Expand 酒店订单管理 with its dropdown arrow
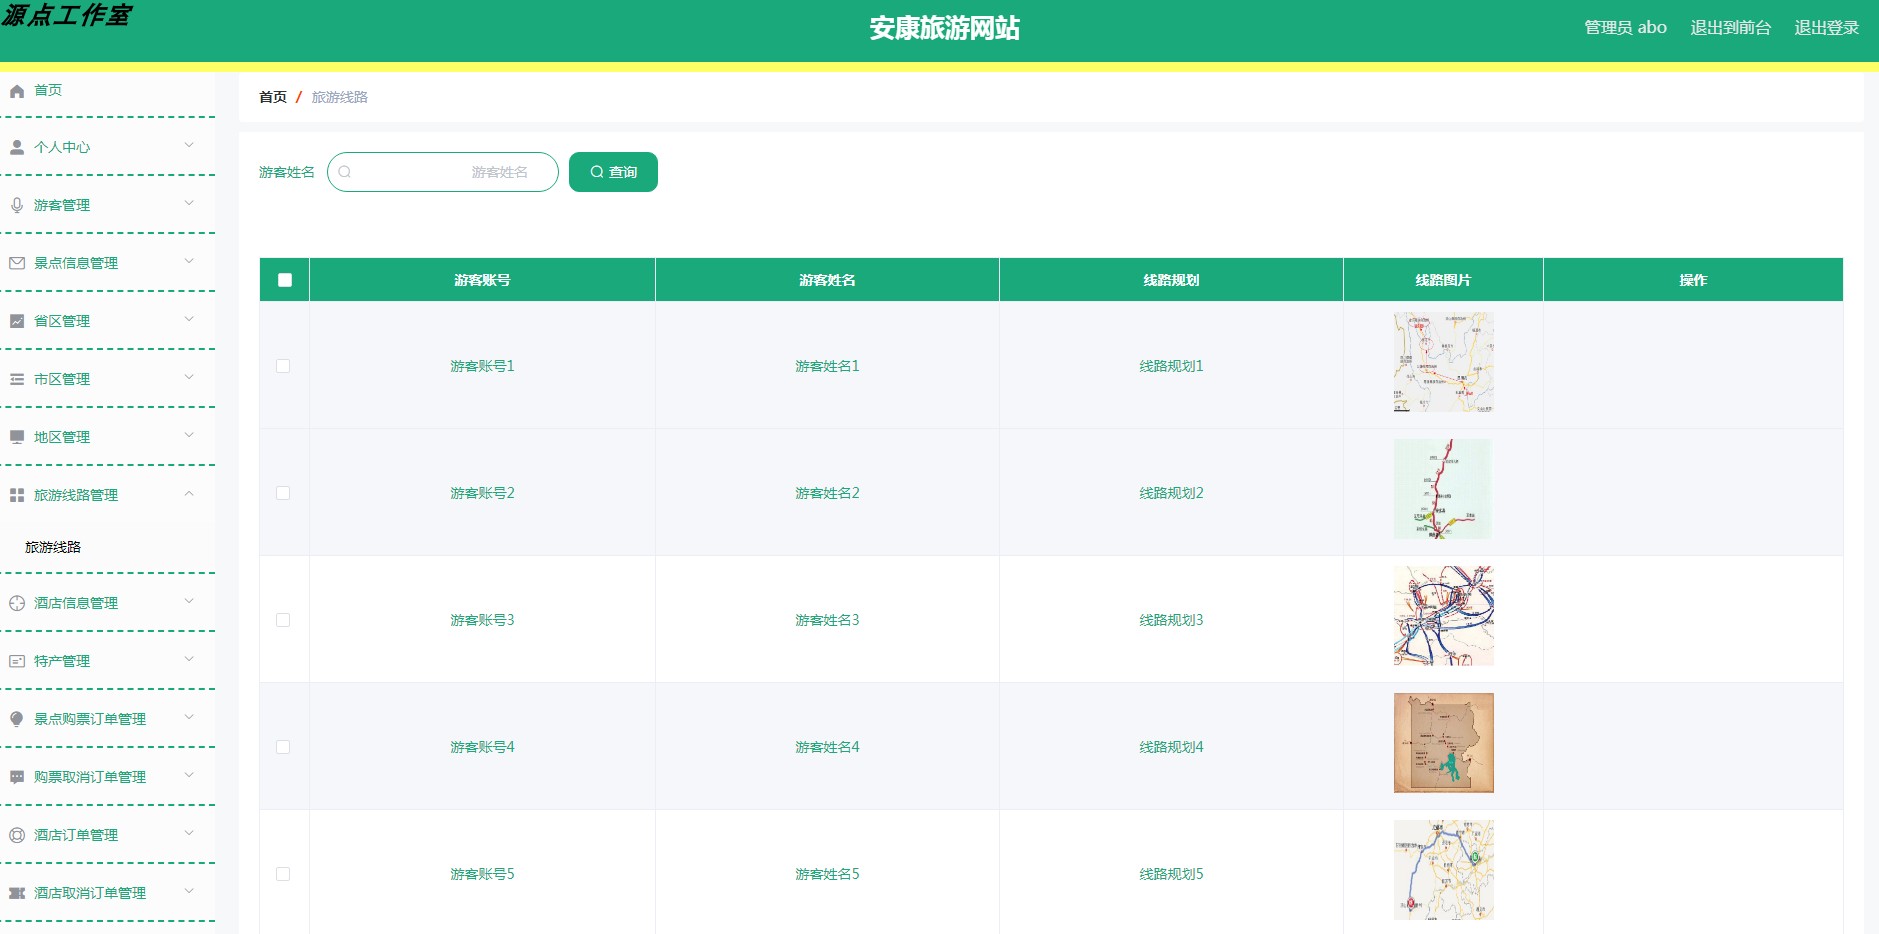This screenshot has height=934, width=1879. (x=189, y=834)
